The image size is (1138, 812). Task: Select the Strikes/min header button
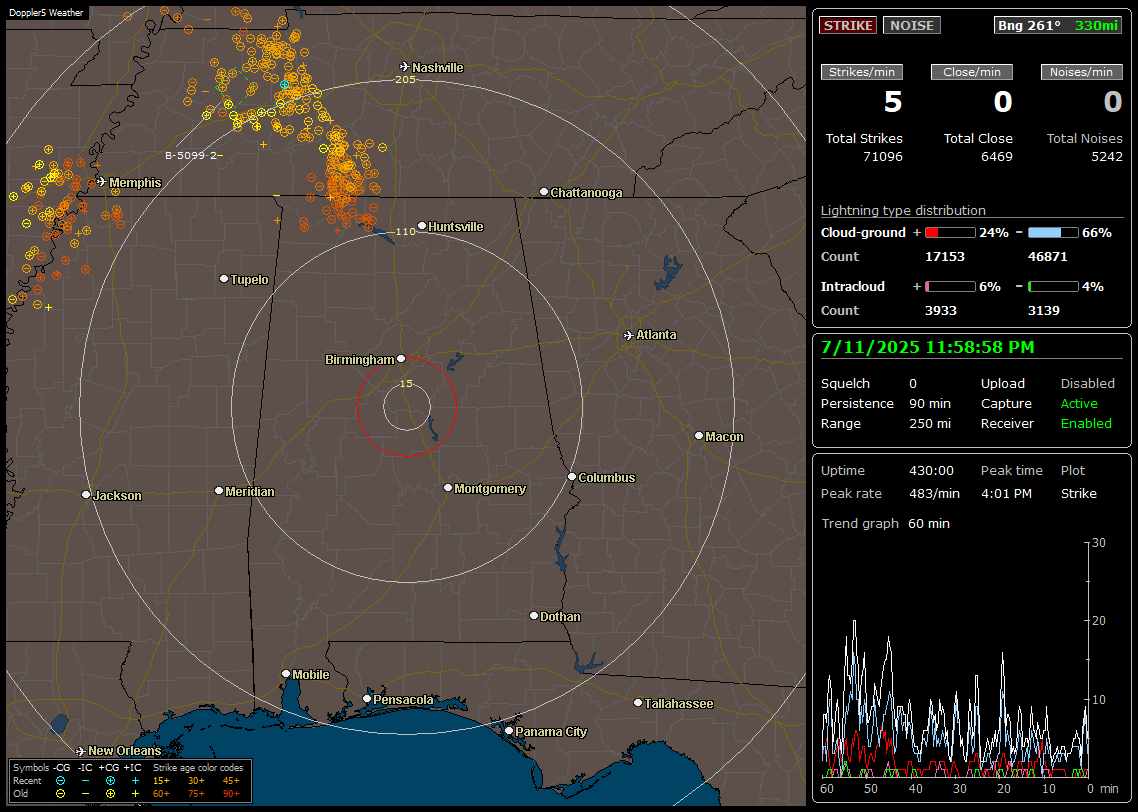(x=861, y=72)
